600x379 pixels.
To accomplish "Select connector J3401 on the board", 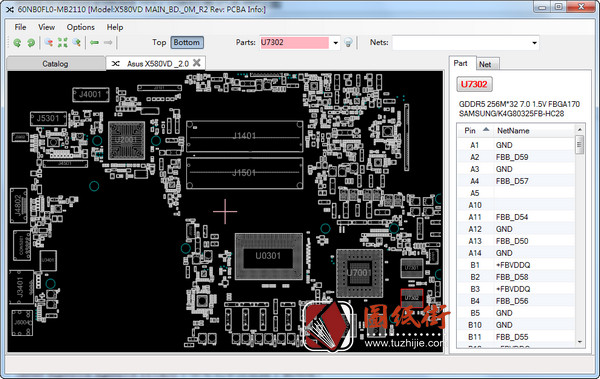I will 21,287.
